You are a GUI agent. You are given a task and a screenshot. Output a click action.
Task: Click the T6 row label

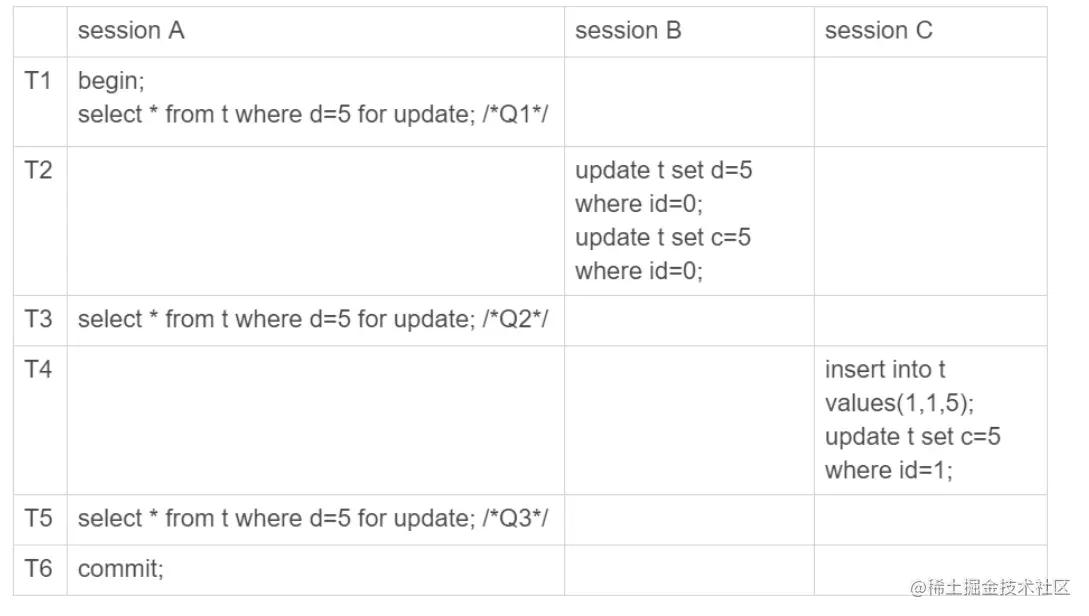(38, 568)
